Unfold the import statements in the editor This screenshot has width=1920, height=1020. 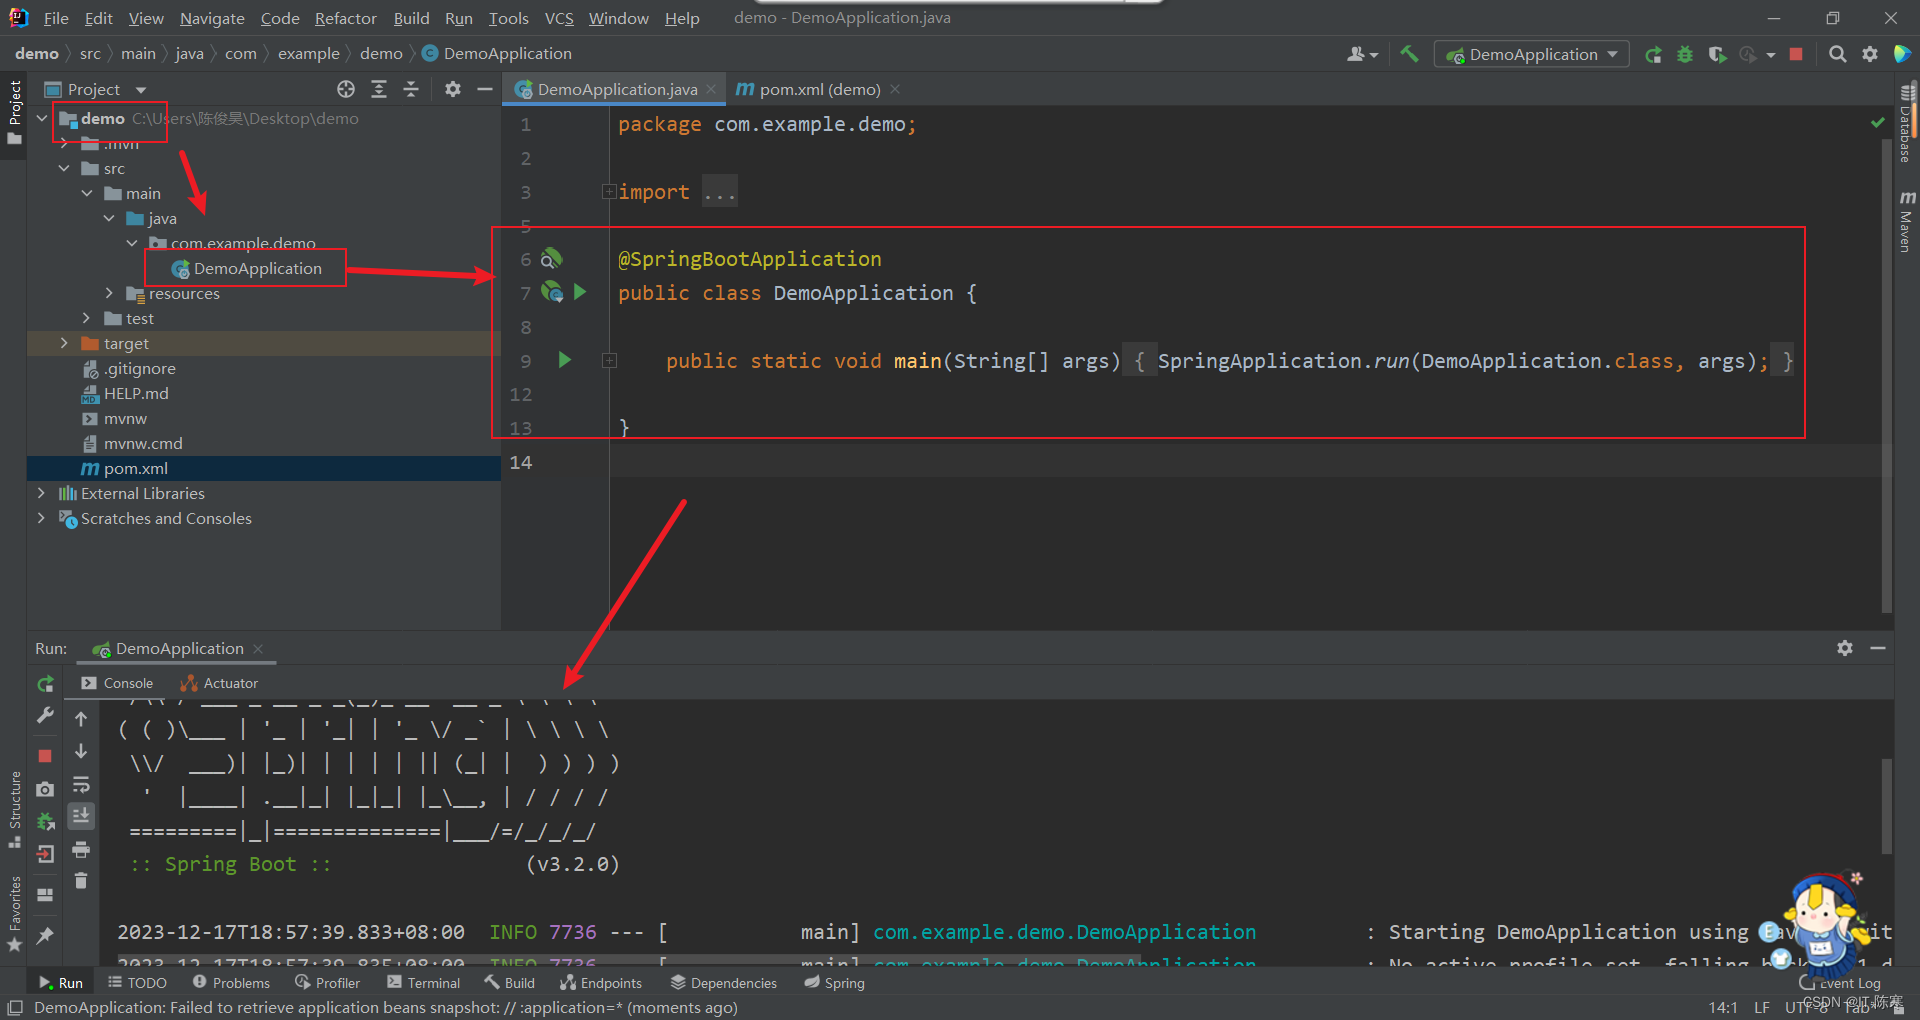point(608,191)
